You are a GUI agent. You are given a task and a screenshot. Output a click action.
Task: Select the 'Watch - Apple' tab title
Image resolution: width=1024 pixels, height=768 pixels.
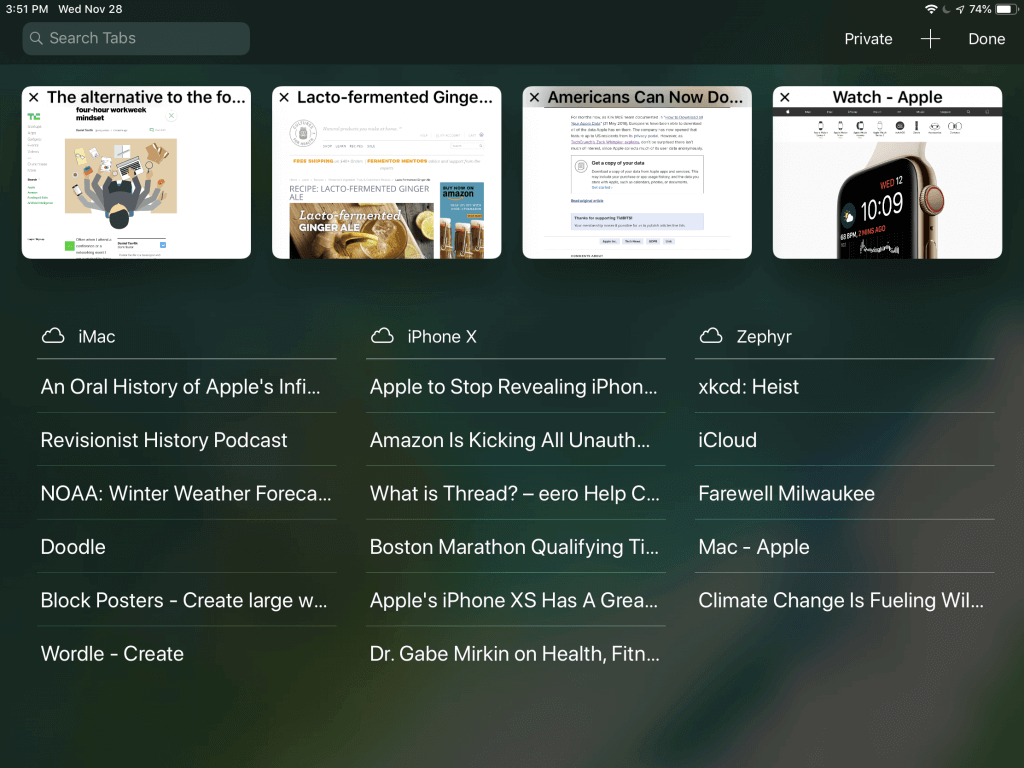888,97
